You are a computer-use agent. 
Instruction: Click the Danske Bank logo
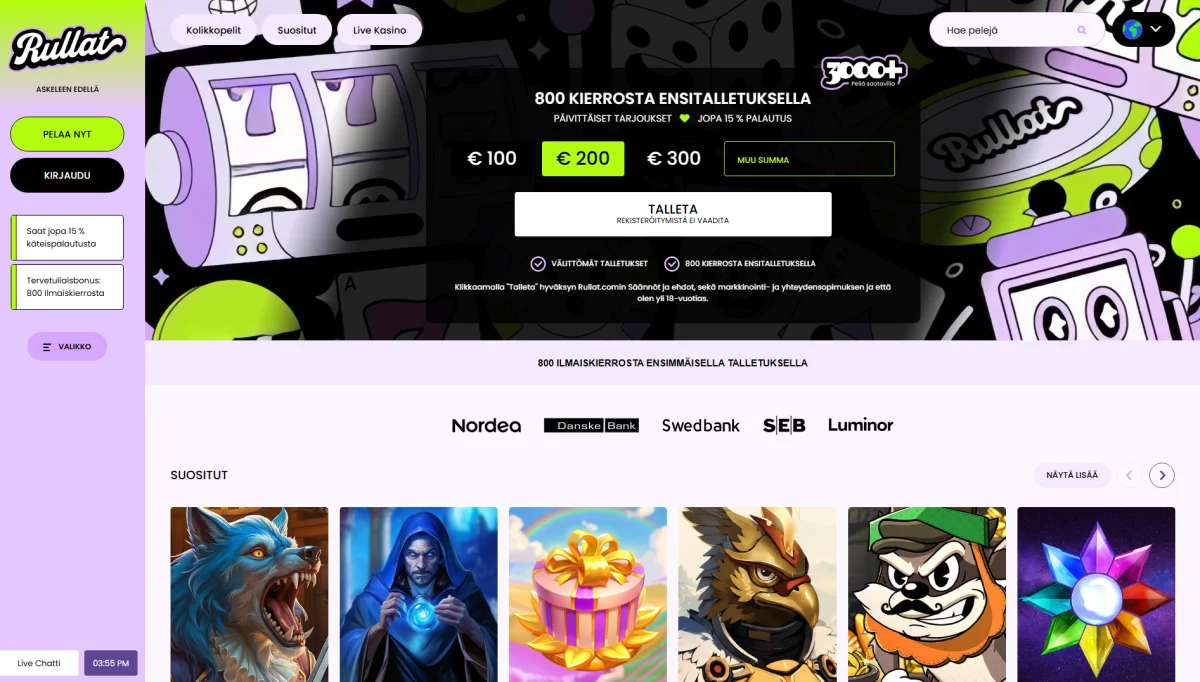coord(591,425)
